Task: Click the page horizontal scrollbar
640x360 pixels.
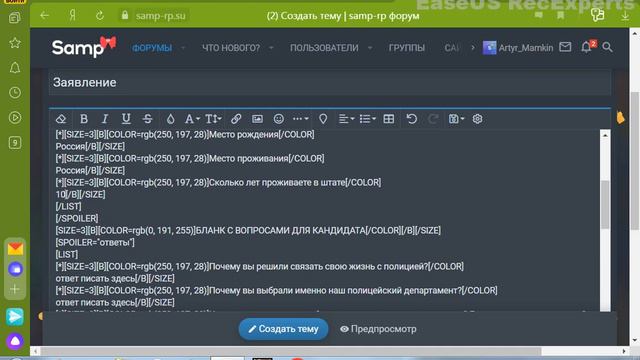Action: click(291, 351)
